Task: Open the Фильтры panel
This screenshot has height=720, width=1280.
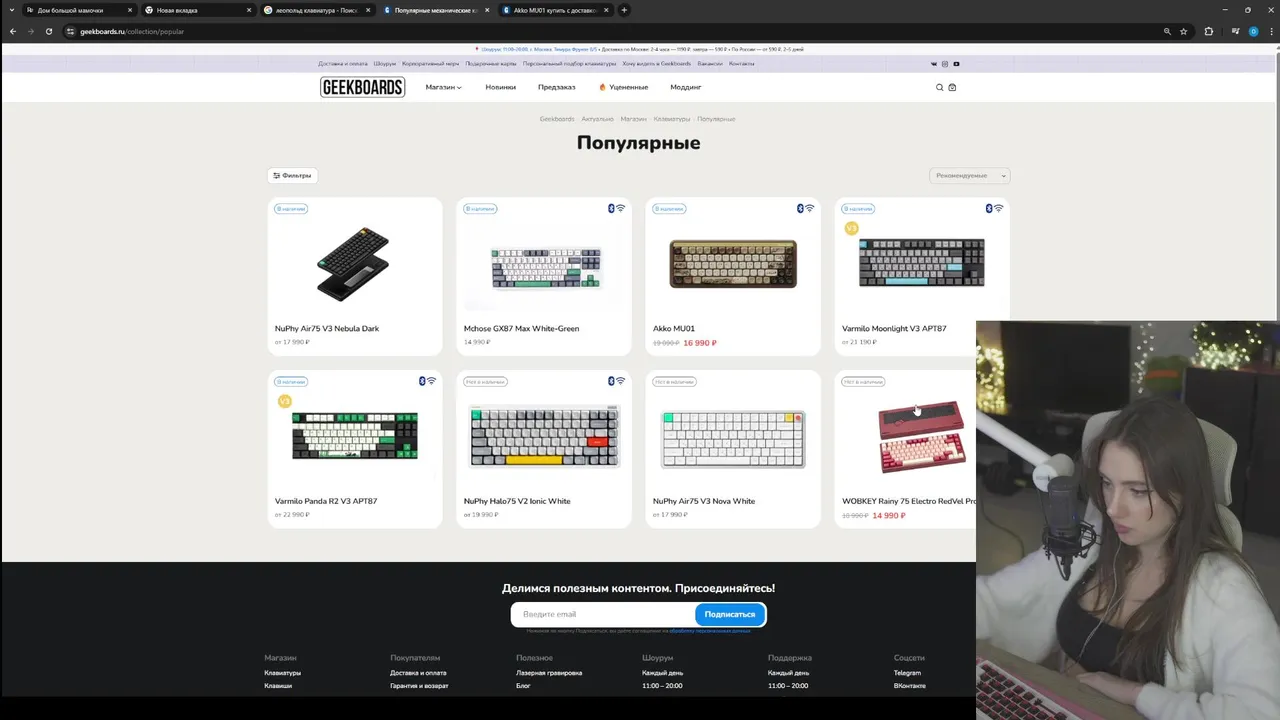Action: [292, 175]
